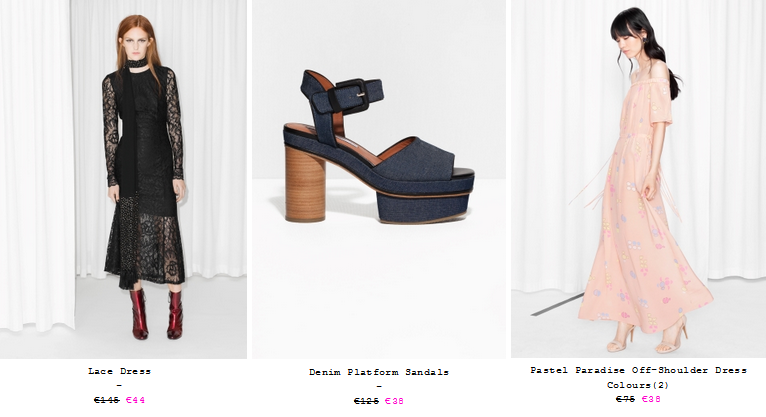Click the nude heels in pastel dress photo
The image size is (766, 417).
(x=648, y=335)
